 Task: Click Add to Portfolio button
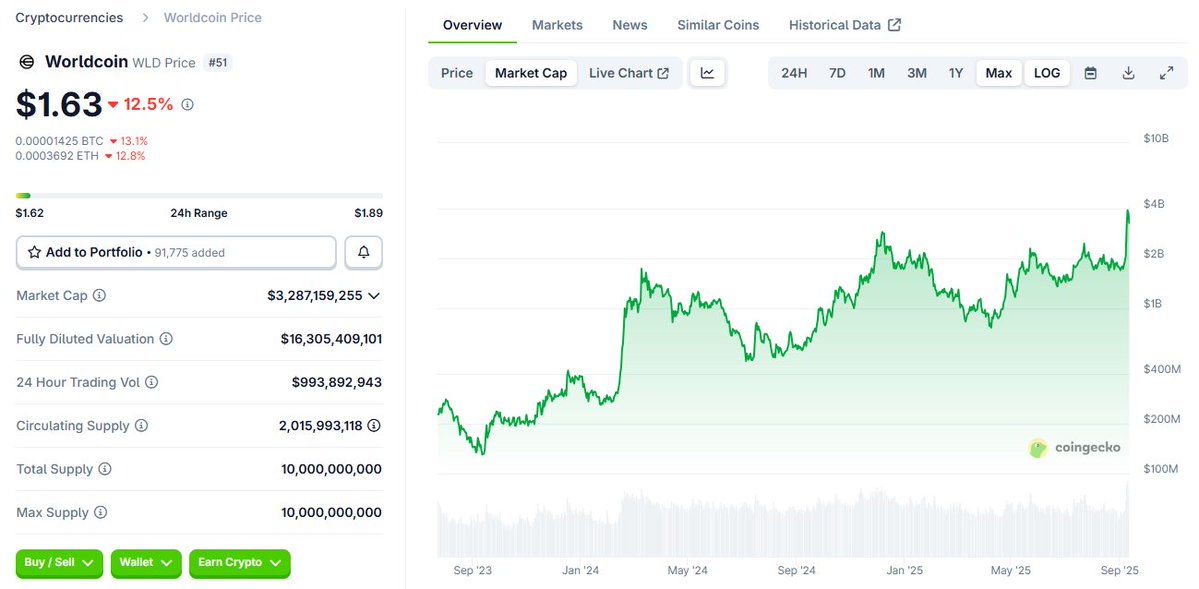tap(176, 252)
